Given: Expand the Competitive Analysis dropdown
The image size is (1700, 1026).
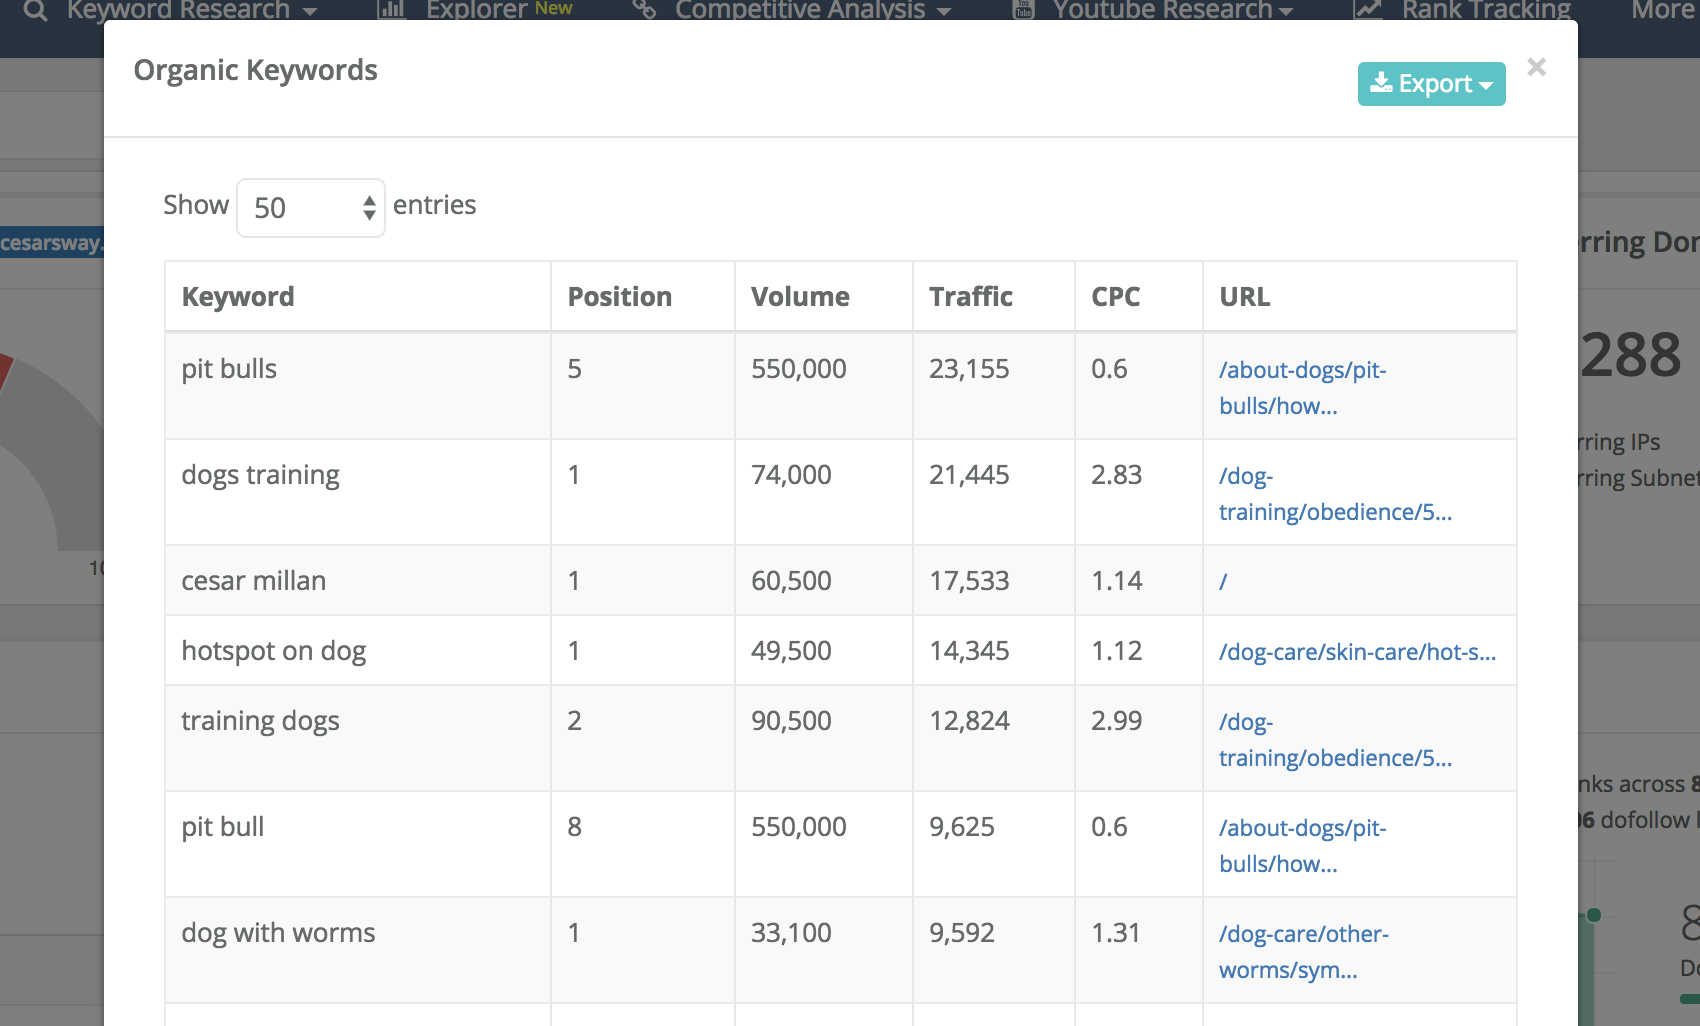Looking at the screenshot, I should (x=943, y=12).
